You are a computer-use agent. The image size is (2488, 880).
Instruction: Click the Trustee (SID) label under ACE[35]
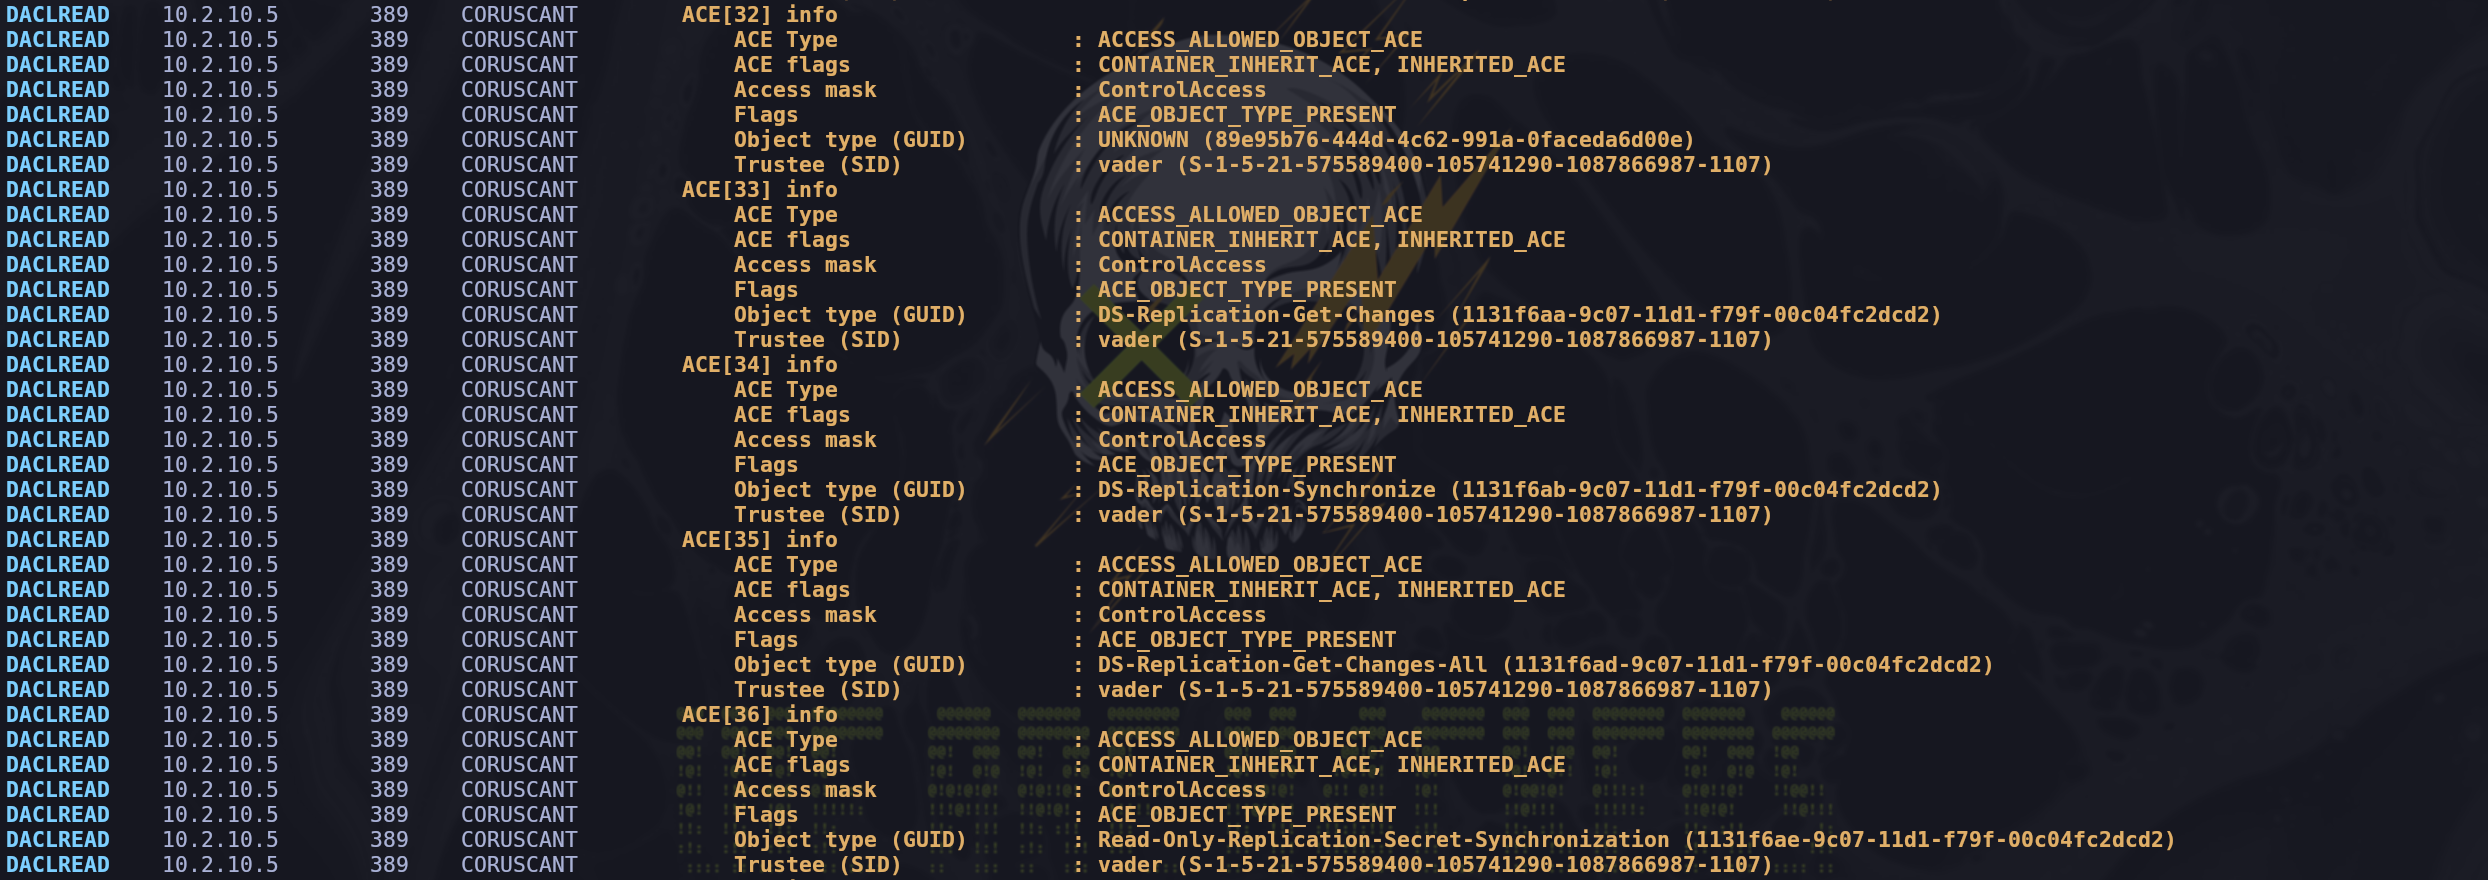pos(817,690)
